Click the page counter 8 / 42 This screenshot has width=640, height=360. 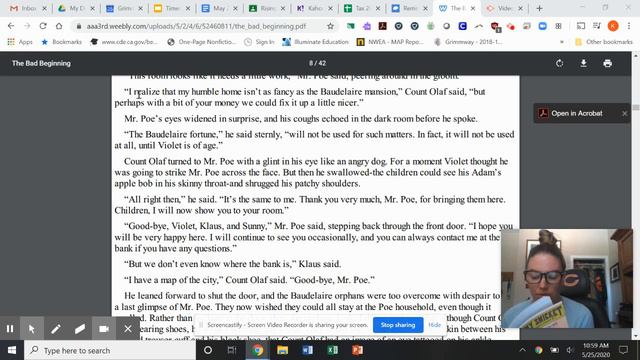317,63
